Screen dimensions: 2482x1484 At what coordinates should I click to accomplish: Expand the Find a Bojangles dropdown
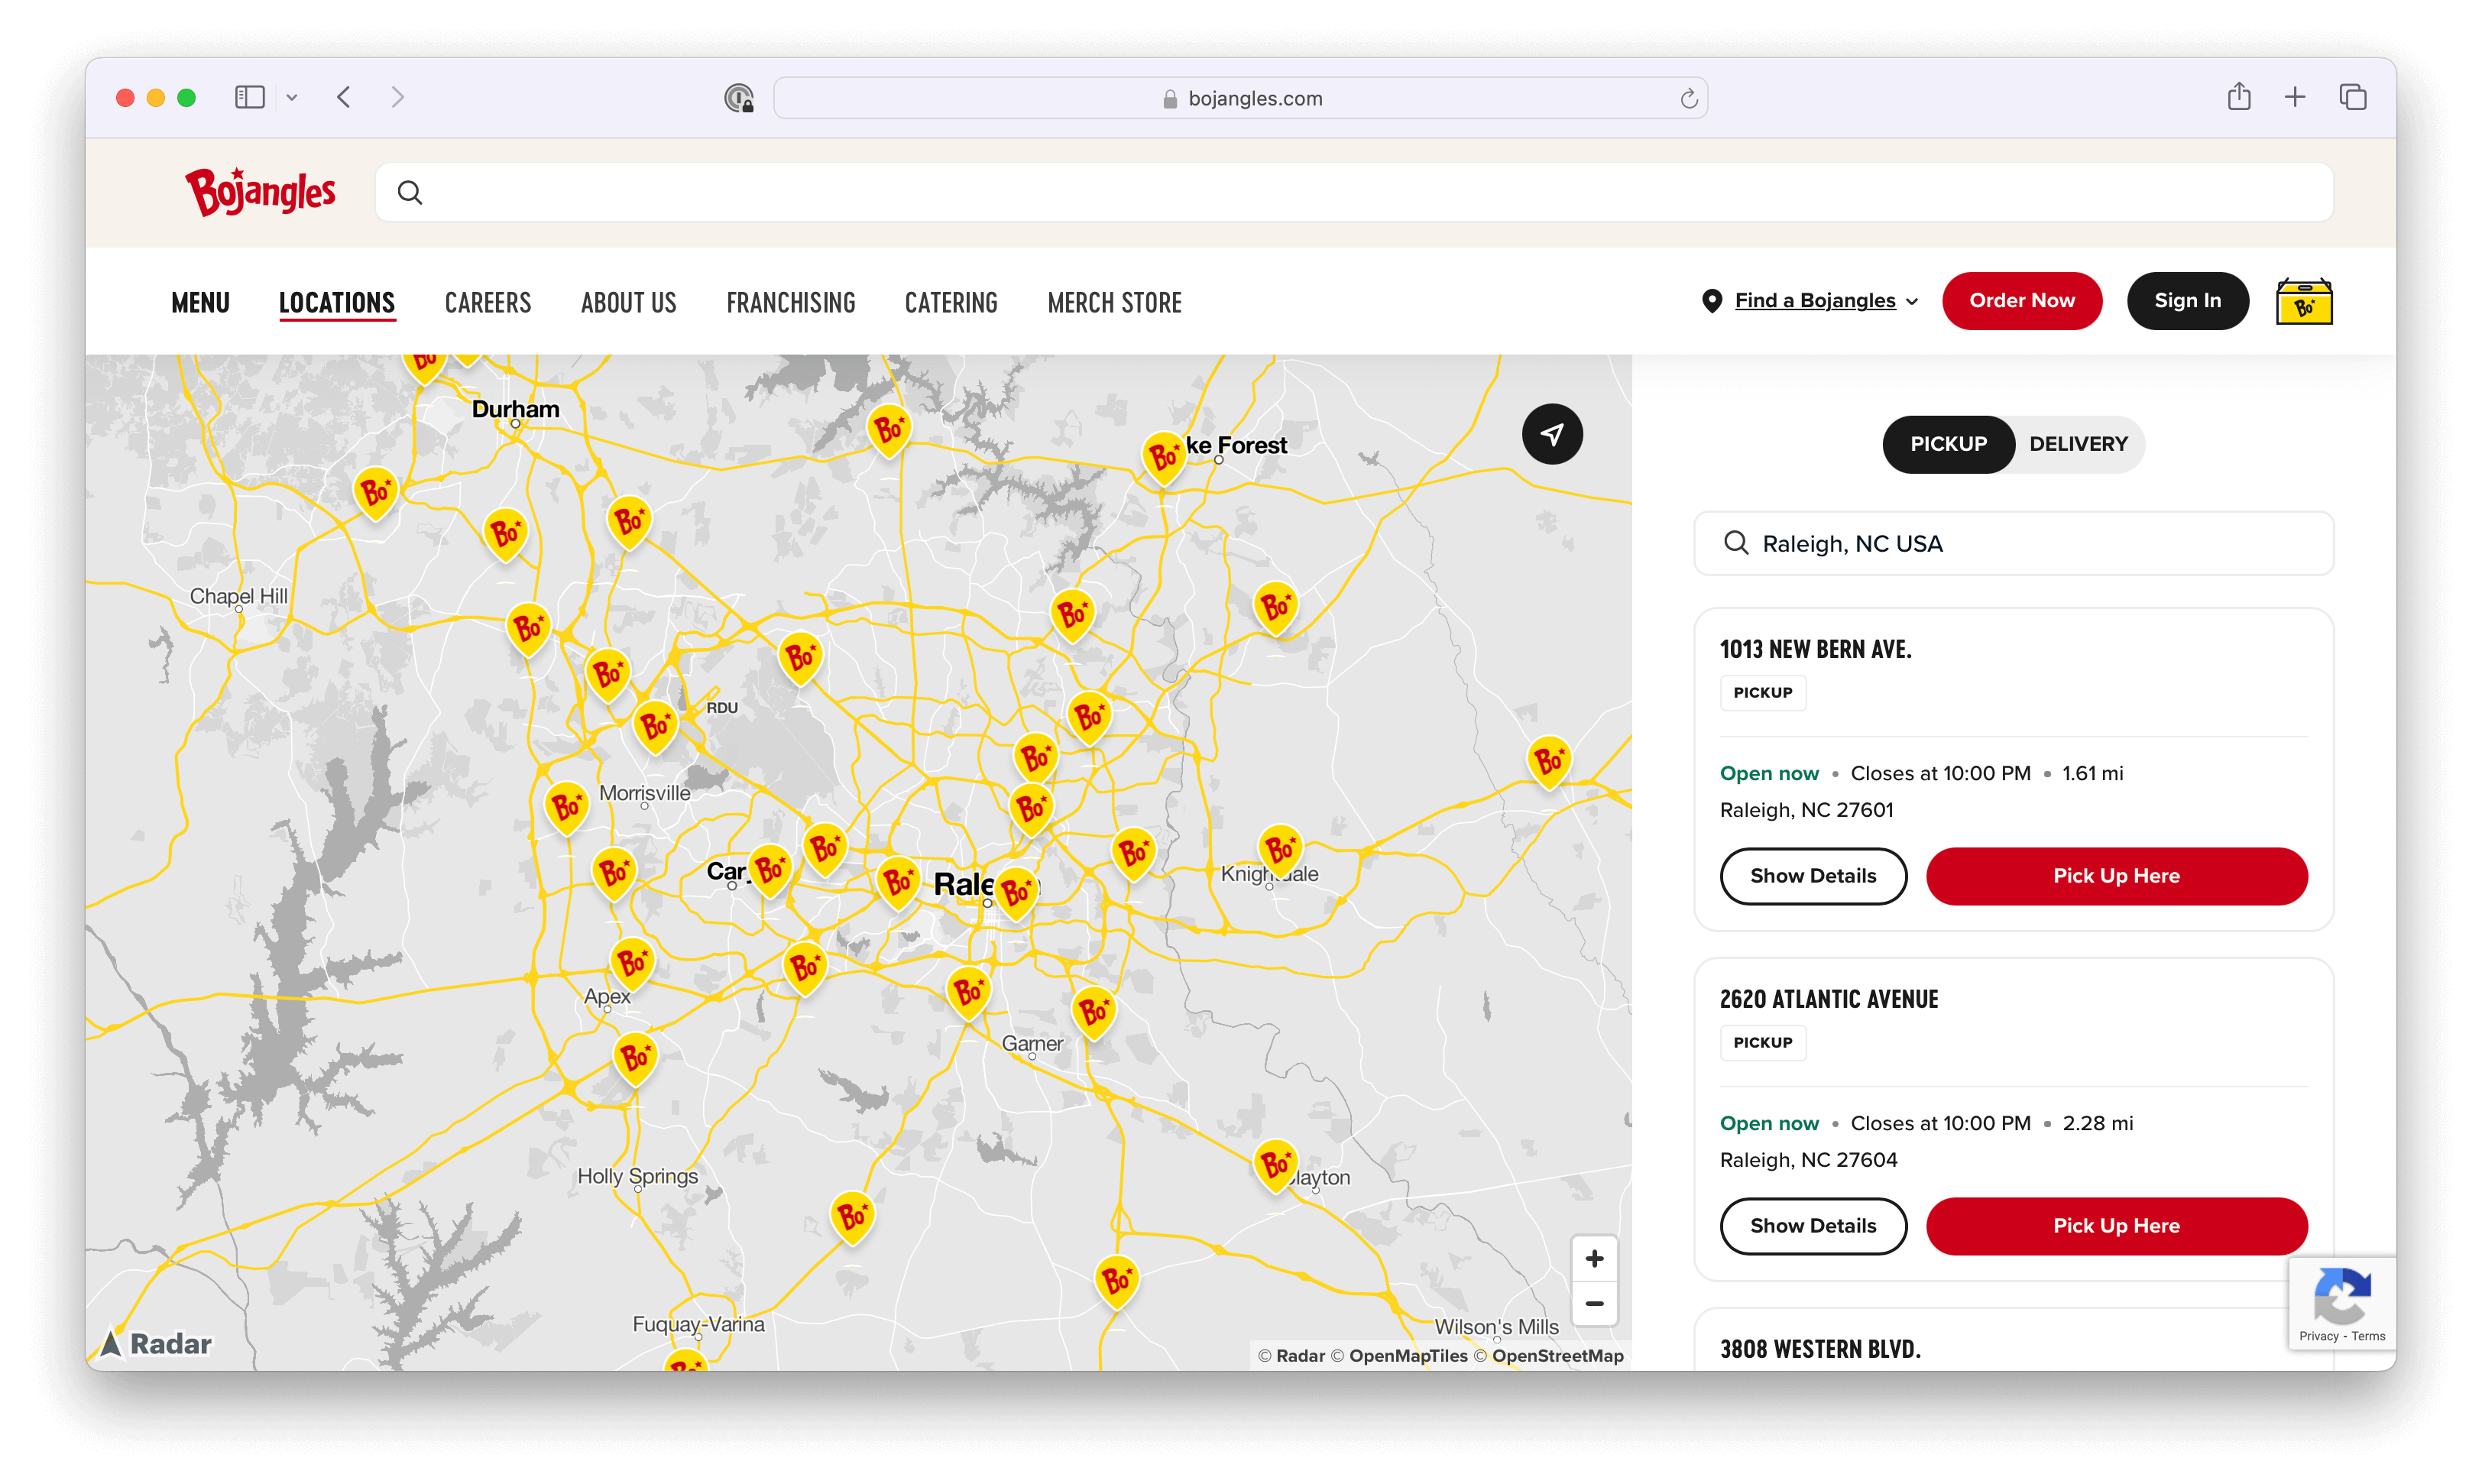click(1826, 301)
